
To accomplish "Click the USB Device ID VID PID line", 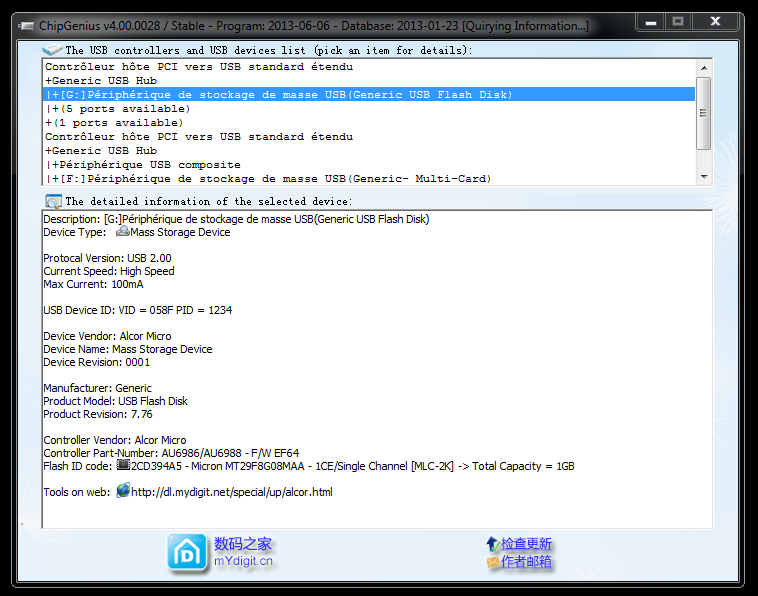I will point(138,310).
